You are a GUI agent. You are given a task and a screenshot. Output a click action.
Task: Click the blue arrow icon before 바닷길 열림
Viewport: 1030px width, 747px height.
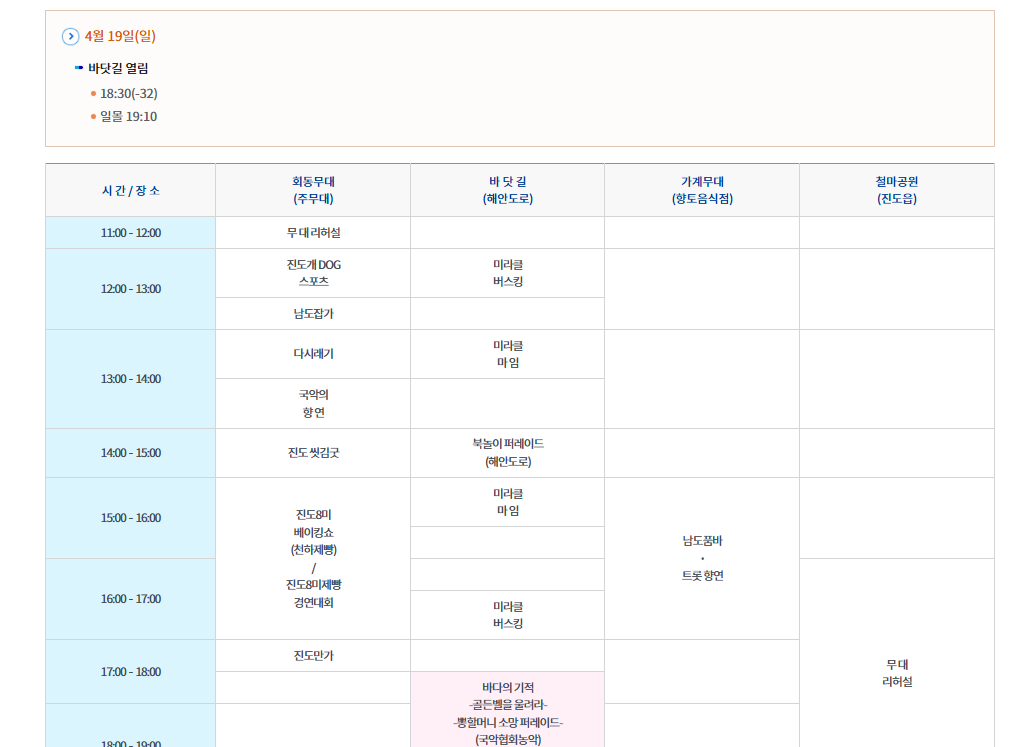click(x=82, y=68)
